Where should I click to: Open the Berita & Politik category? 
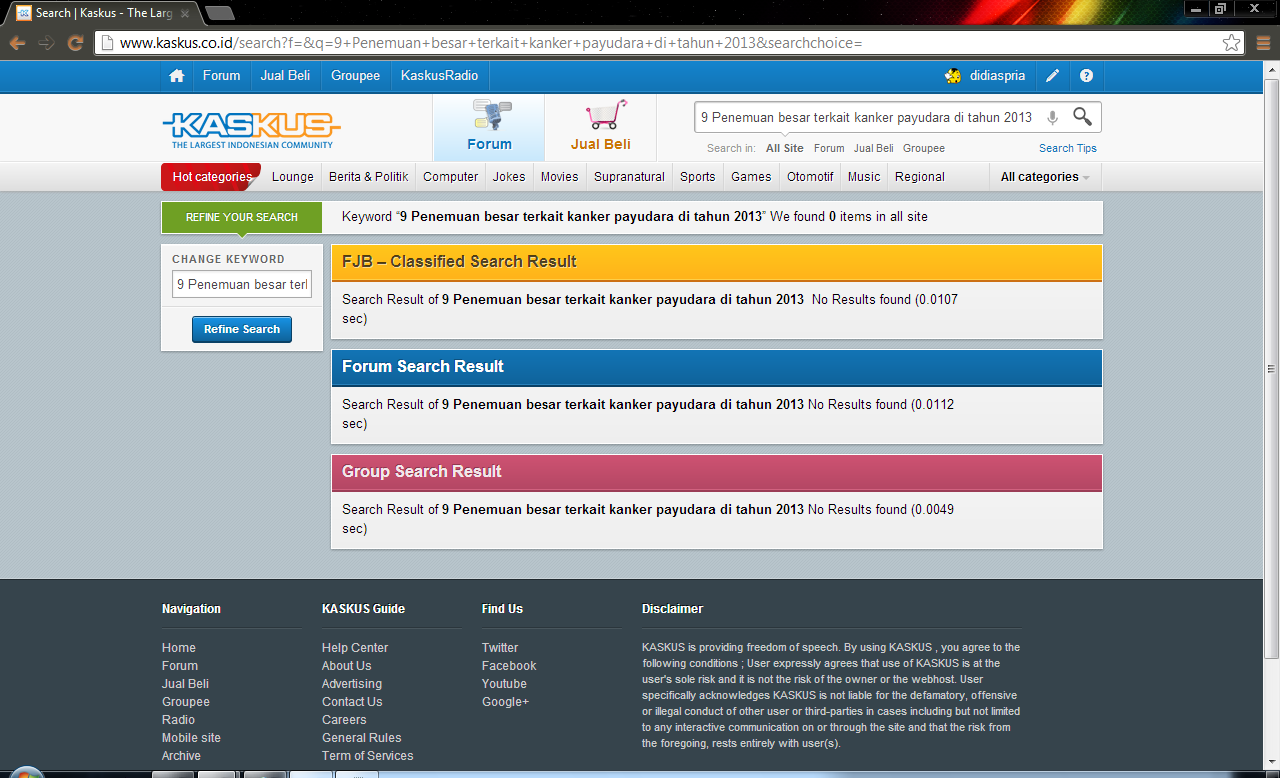[x=368, y=177]
